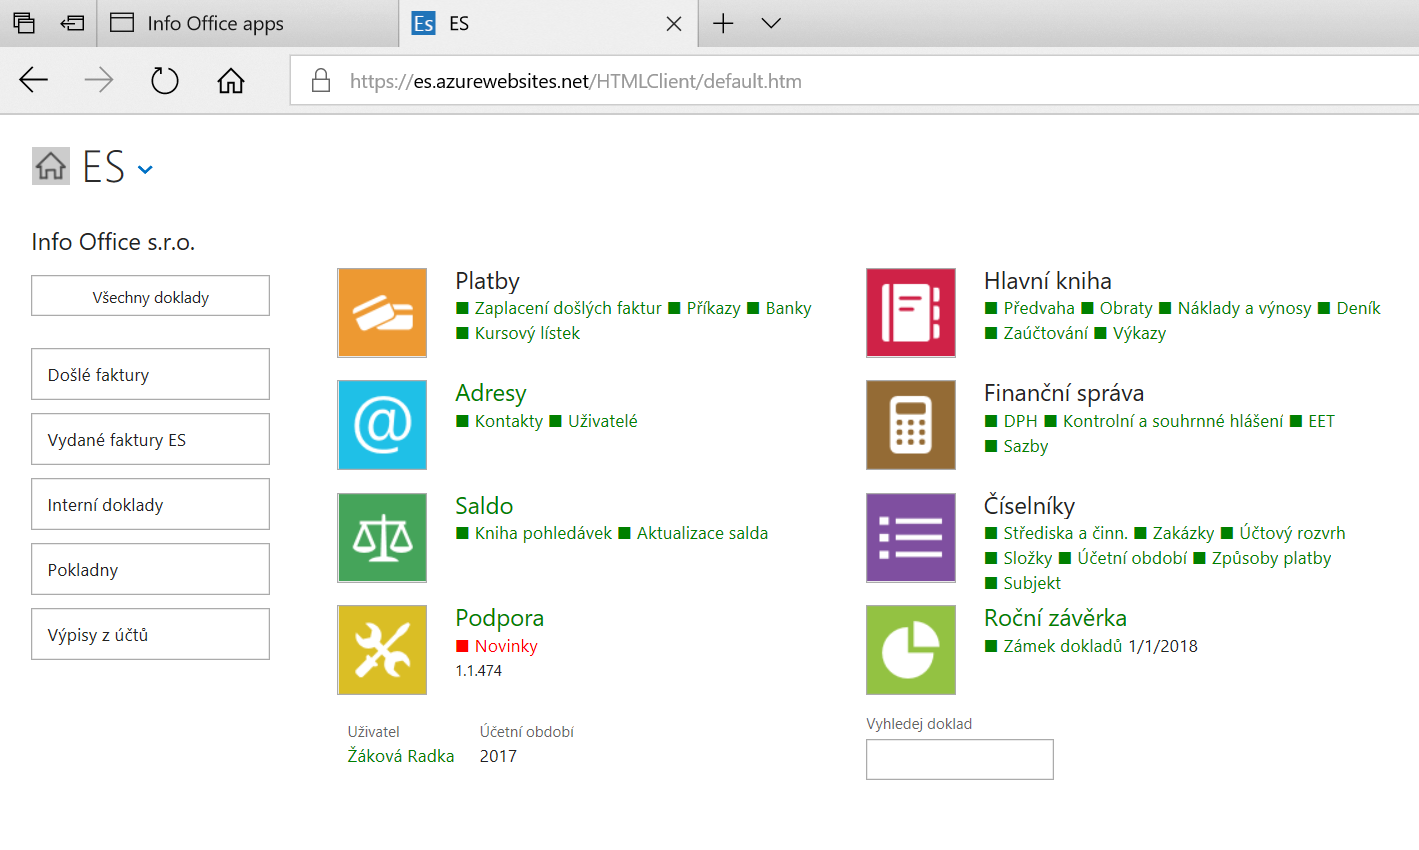Open the red Hlavní kniha notebook tile
The image size is (1419, 850).
tap(910, 313)
